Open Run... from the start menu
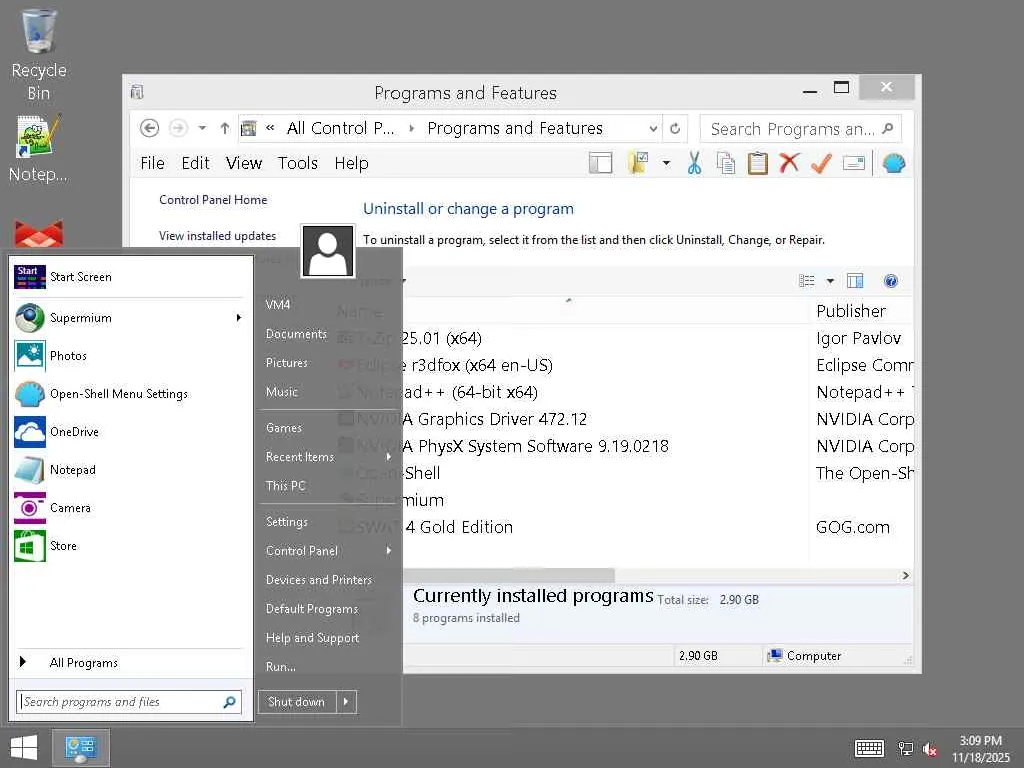The height and width of the screenshot is (768, 1024). click(x=281, y=667)
